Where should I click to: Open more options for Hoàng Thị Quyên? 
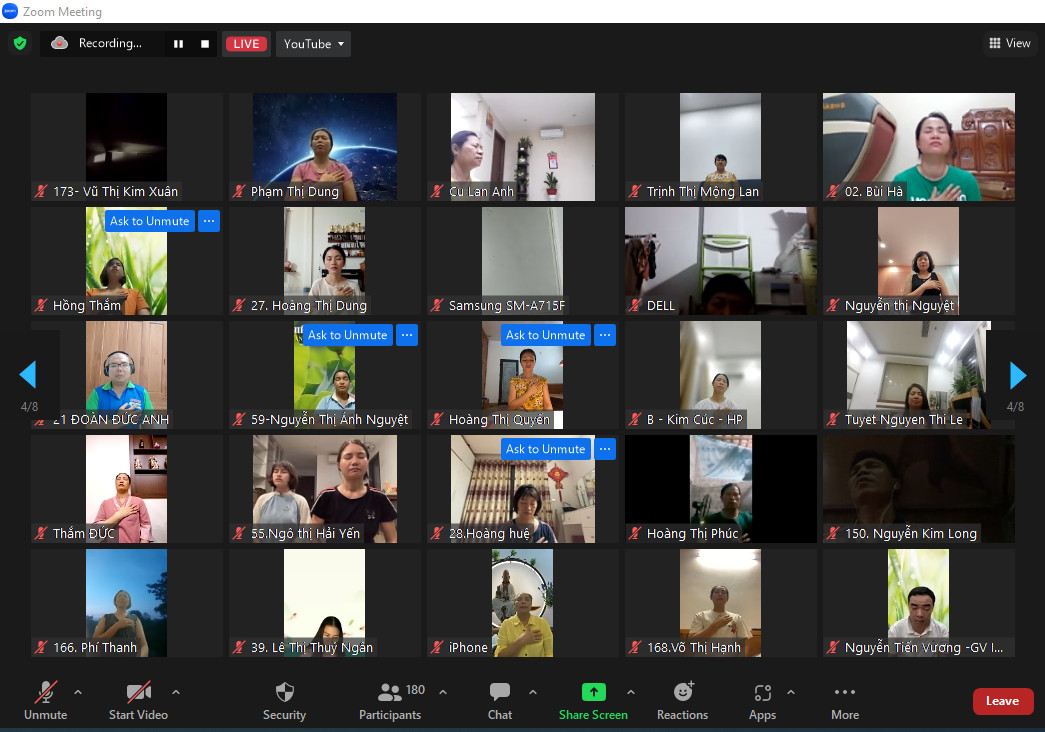click(x=604, y=335)
